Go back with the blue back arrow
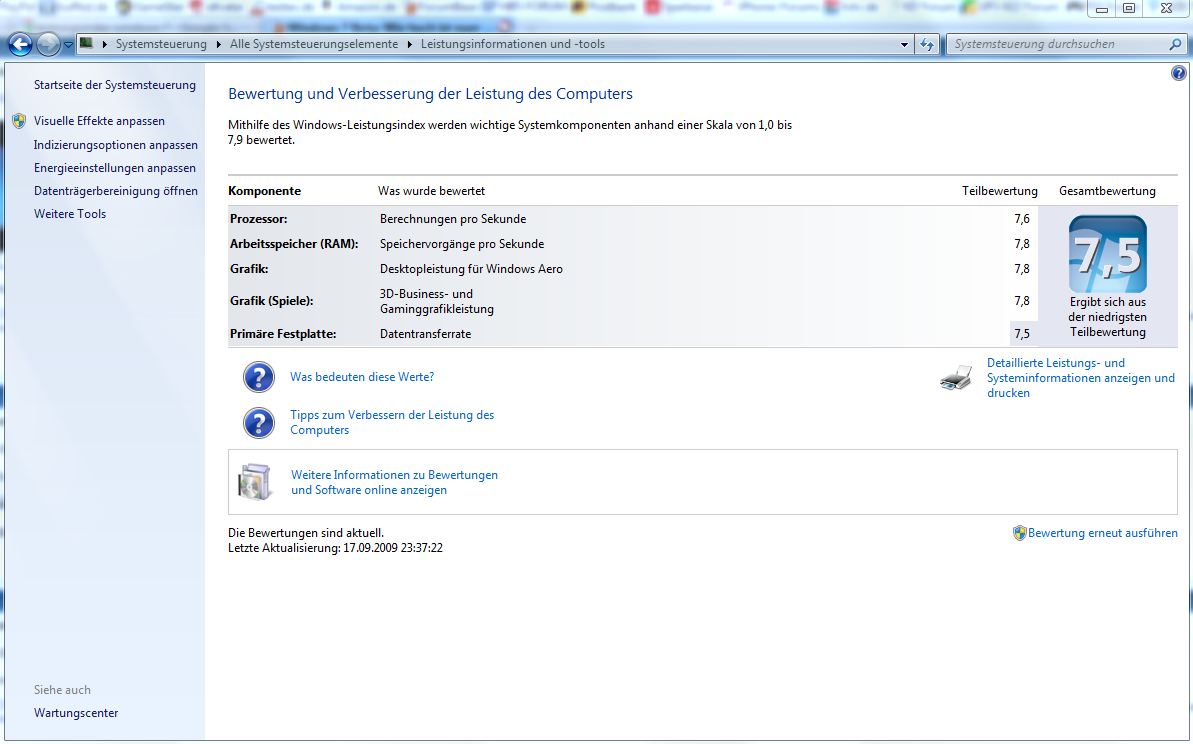This screenshot has height=744, width=1193. pyautogui.click(x=21, y=44)
